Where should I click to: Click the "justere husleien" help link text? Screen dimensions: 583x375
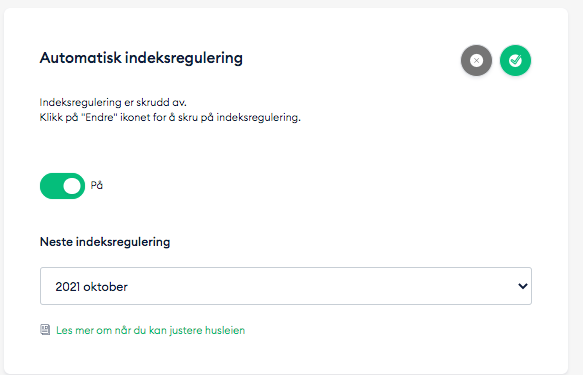[207, 330]
